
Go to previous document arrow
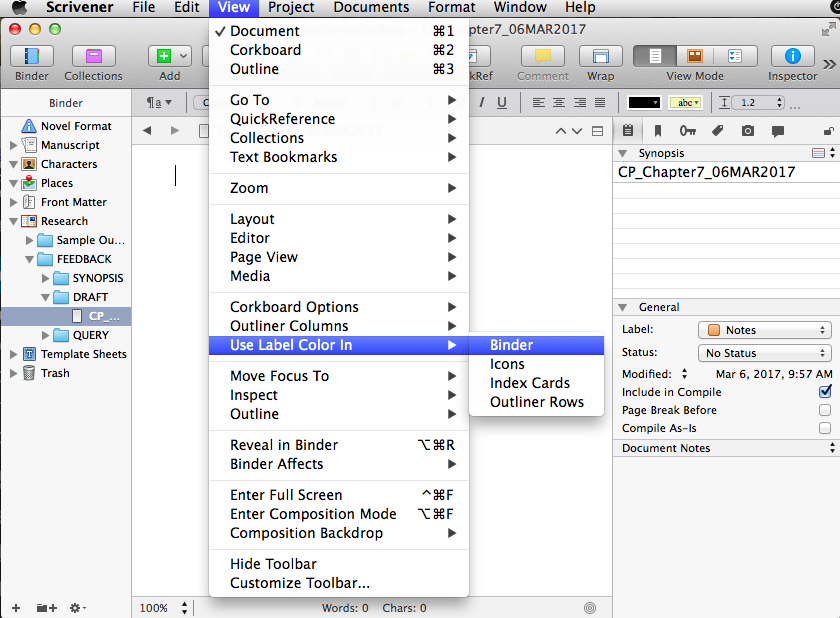[x=560, y=131]
